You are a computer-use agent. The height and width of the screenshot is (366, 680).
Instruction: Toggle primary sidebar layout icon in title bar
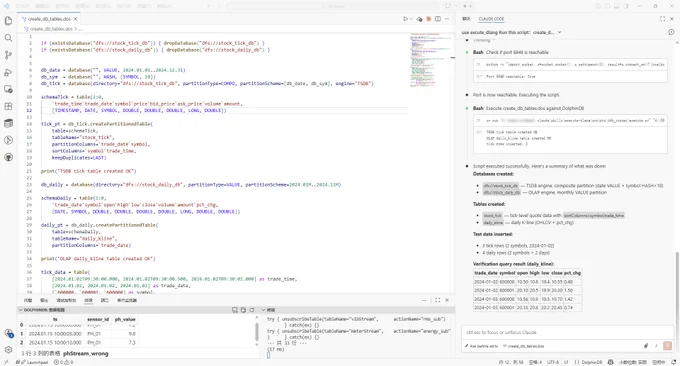(x=607, y=6)
